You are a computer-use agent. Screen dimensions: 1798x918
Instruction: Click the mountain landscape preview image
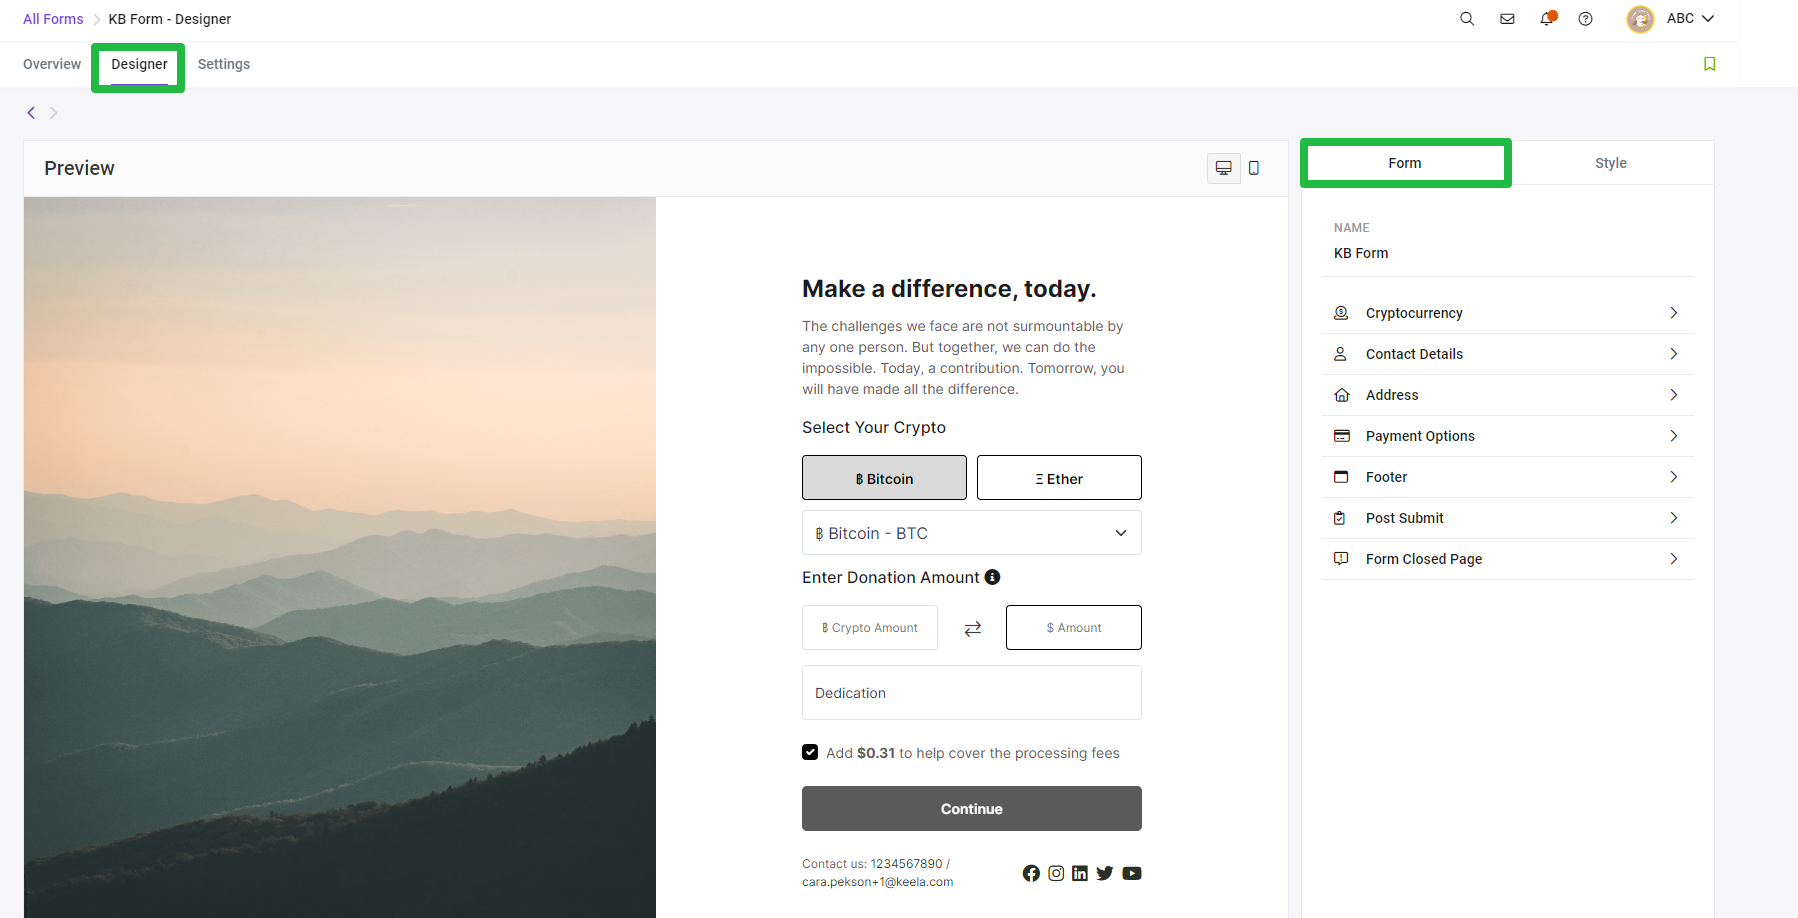(340, 557)
